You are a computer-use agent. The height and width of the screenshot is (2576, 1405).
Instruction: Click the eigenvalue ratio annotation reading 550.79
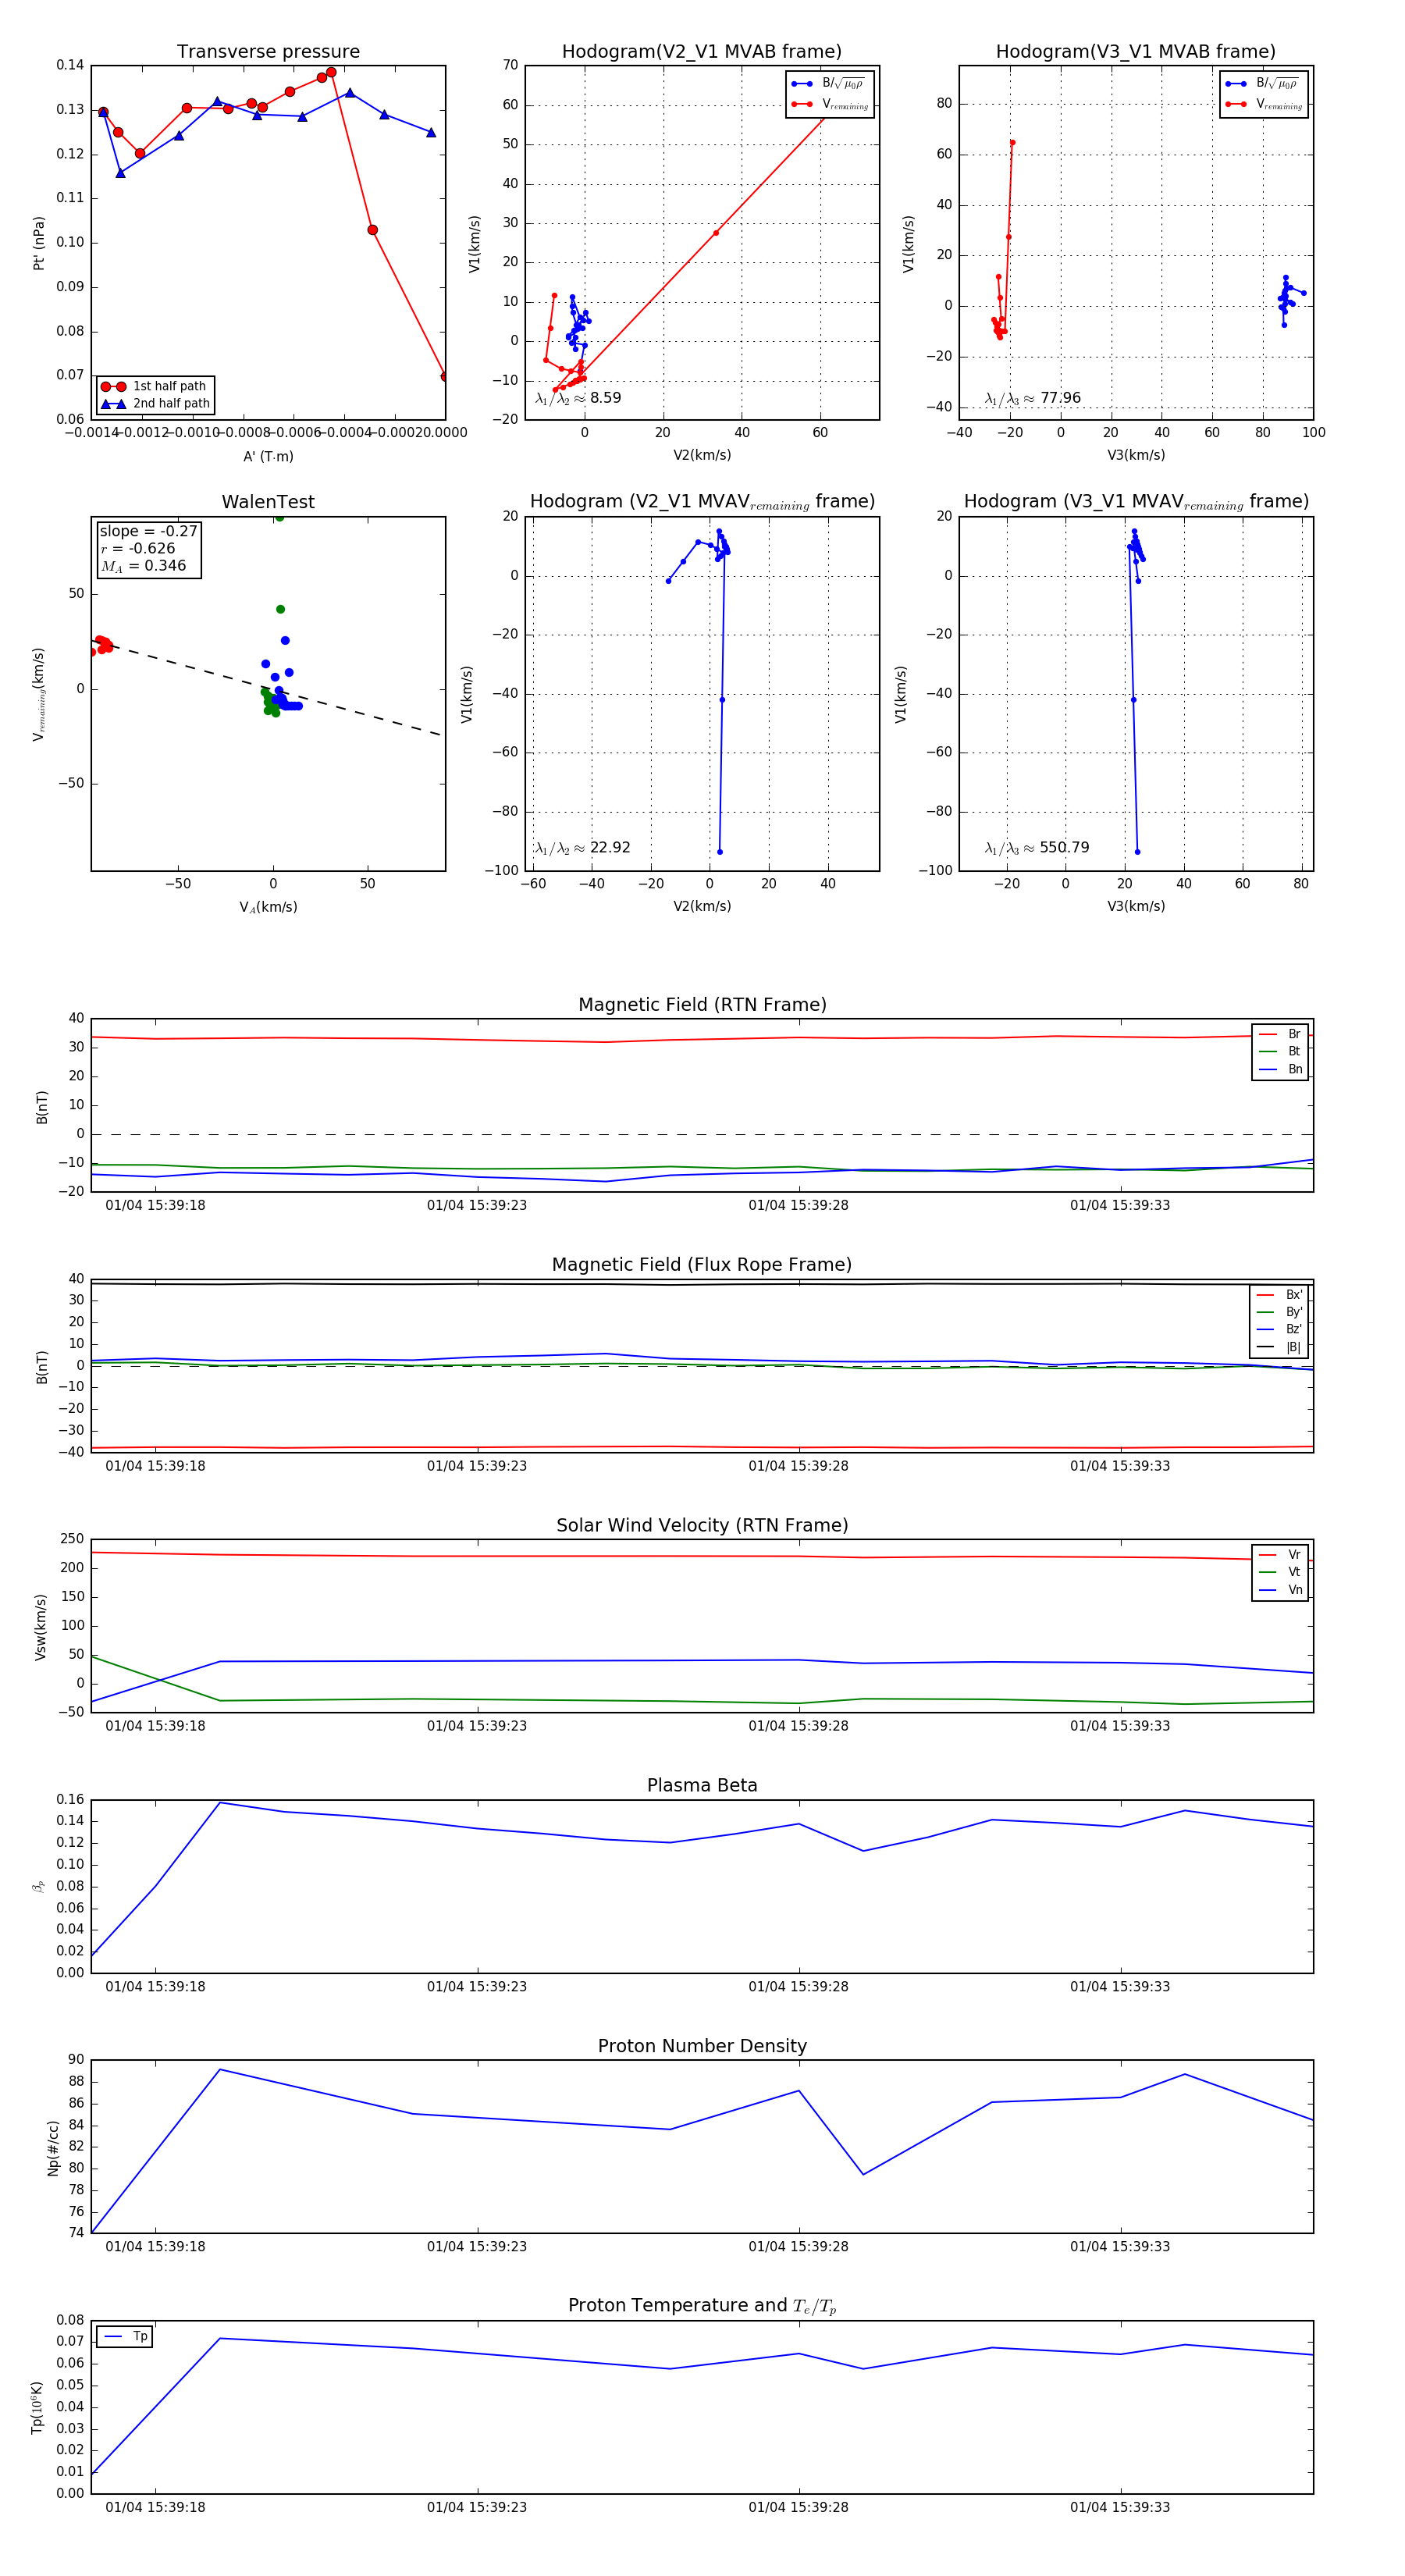coord(1036,848)
